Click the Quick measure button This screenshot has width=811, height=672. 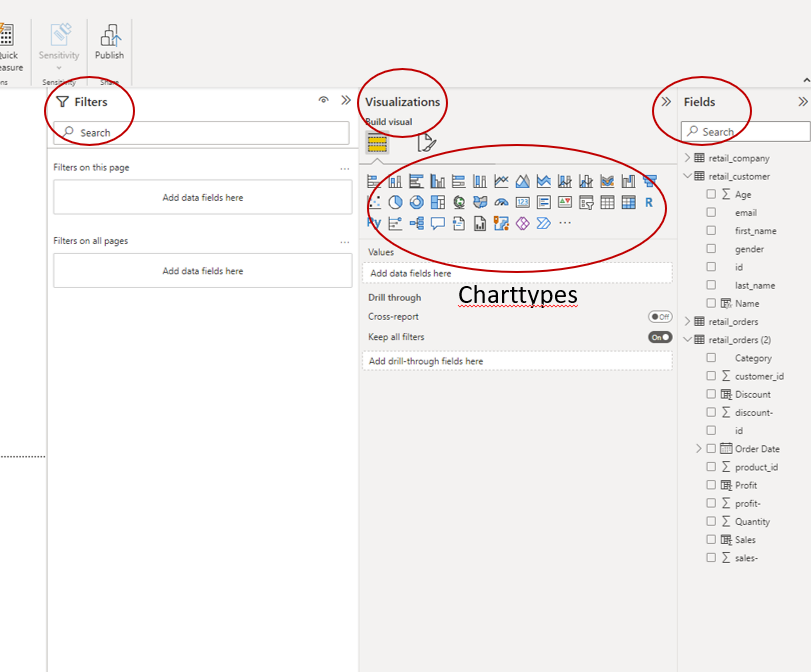(8, 48)
